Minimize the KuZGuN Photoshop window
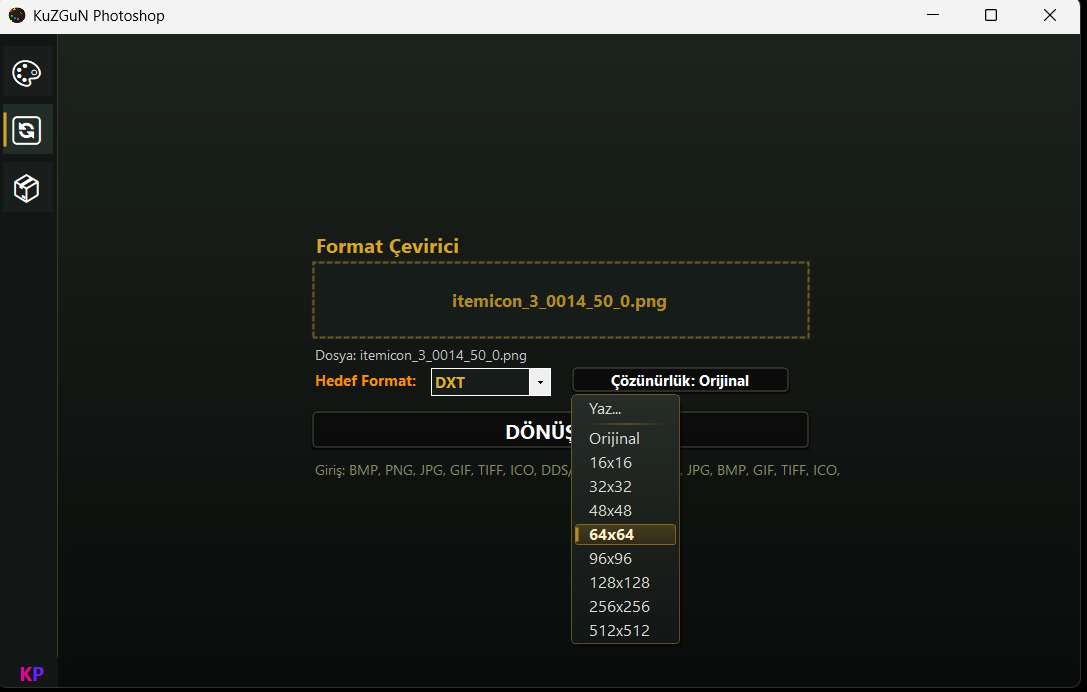This screenshot has height=692, width=1087. (x=933, y=15)
